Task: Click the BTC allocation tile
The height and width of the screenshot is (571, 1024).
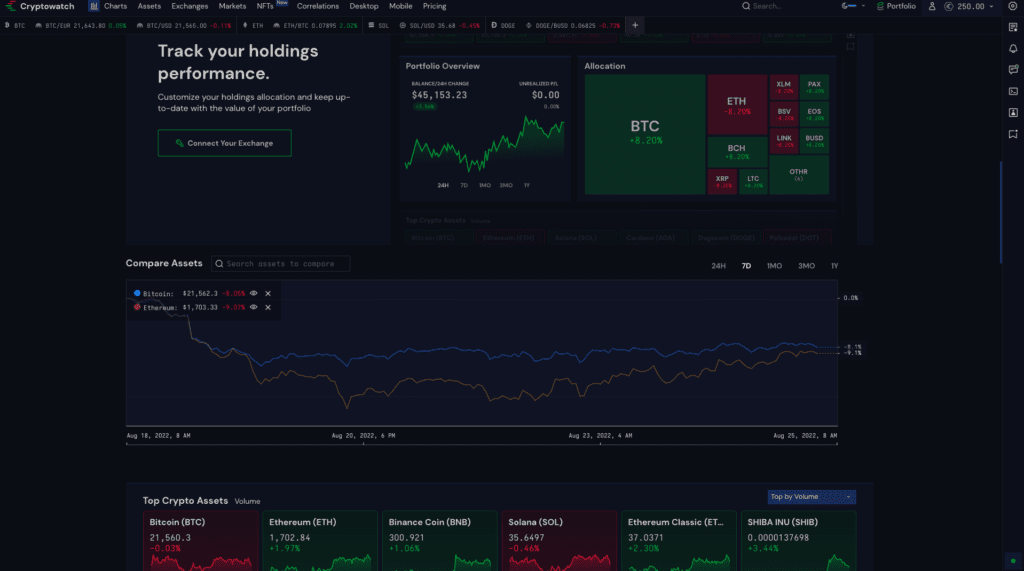Action: [645, 134]
